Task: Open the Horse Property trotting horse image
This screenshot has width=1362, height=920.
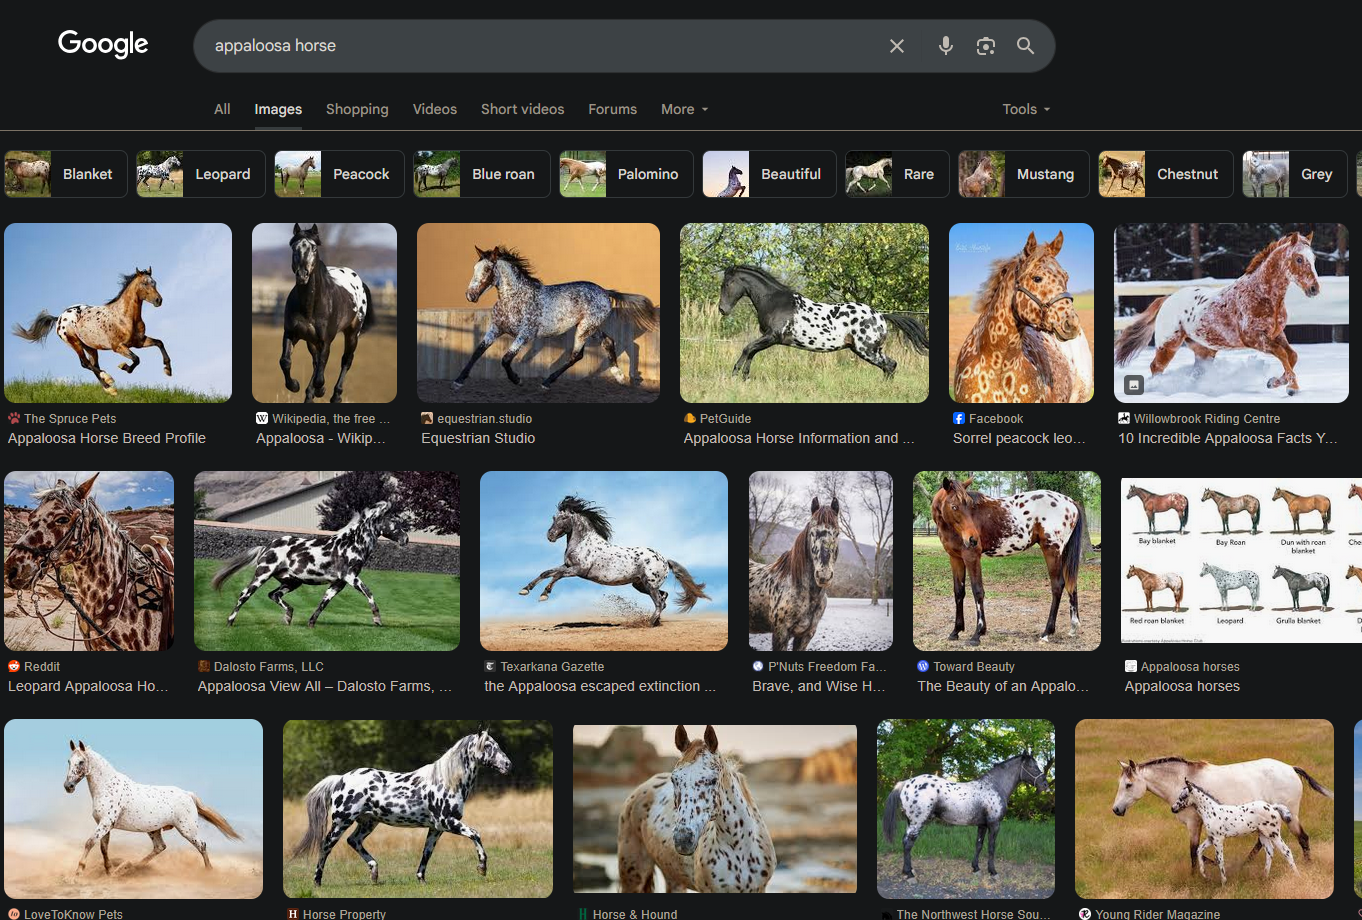Action: pos(418,809)
